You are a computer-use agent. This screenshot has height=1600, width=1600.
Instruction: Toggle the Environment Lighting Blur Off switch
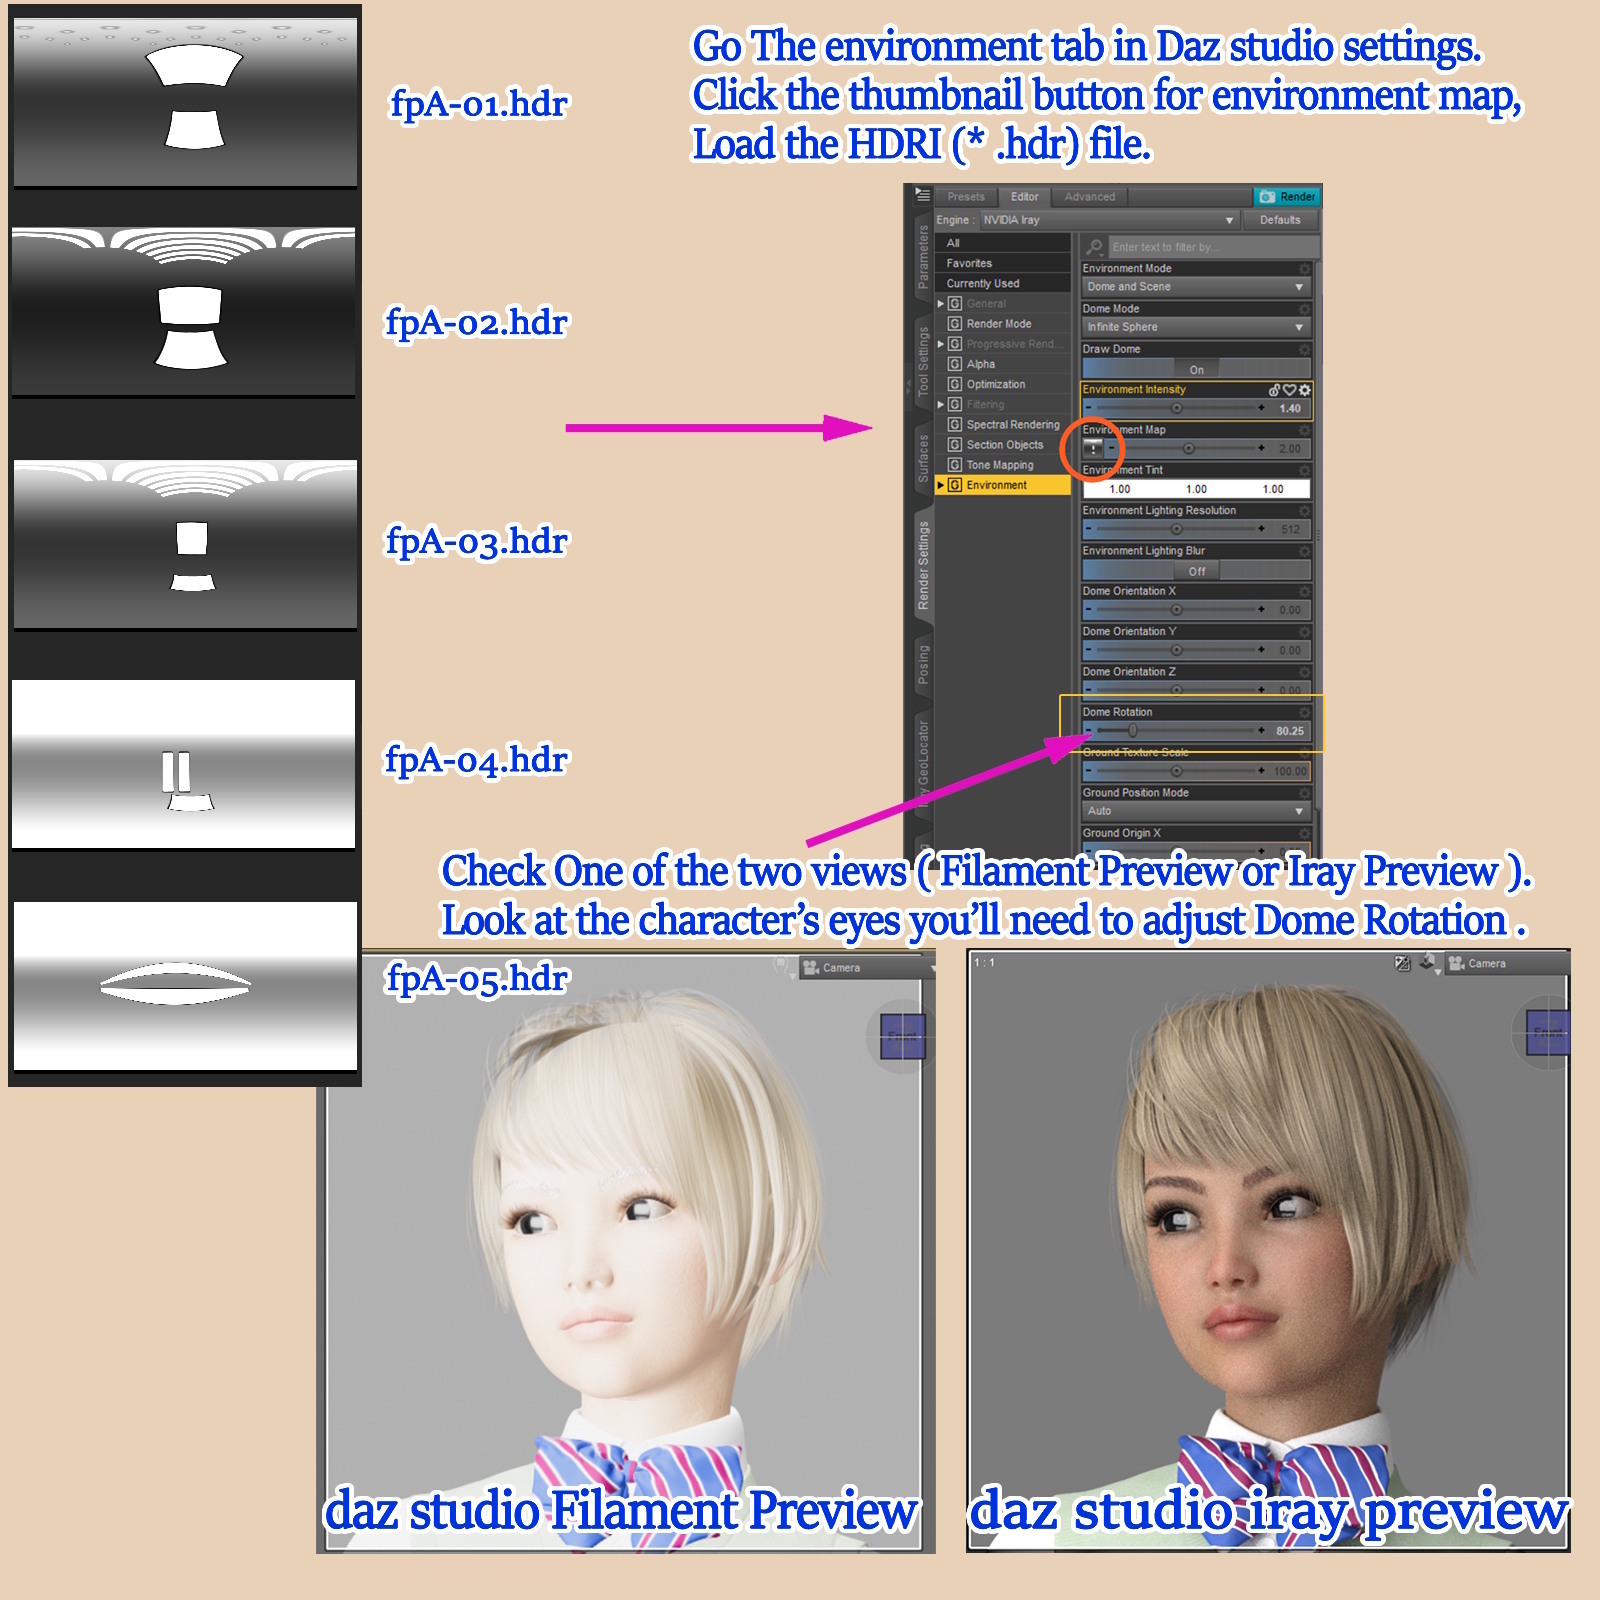click(1196, 571)
